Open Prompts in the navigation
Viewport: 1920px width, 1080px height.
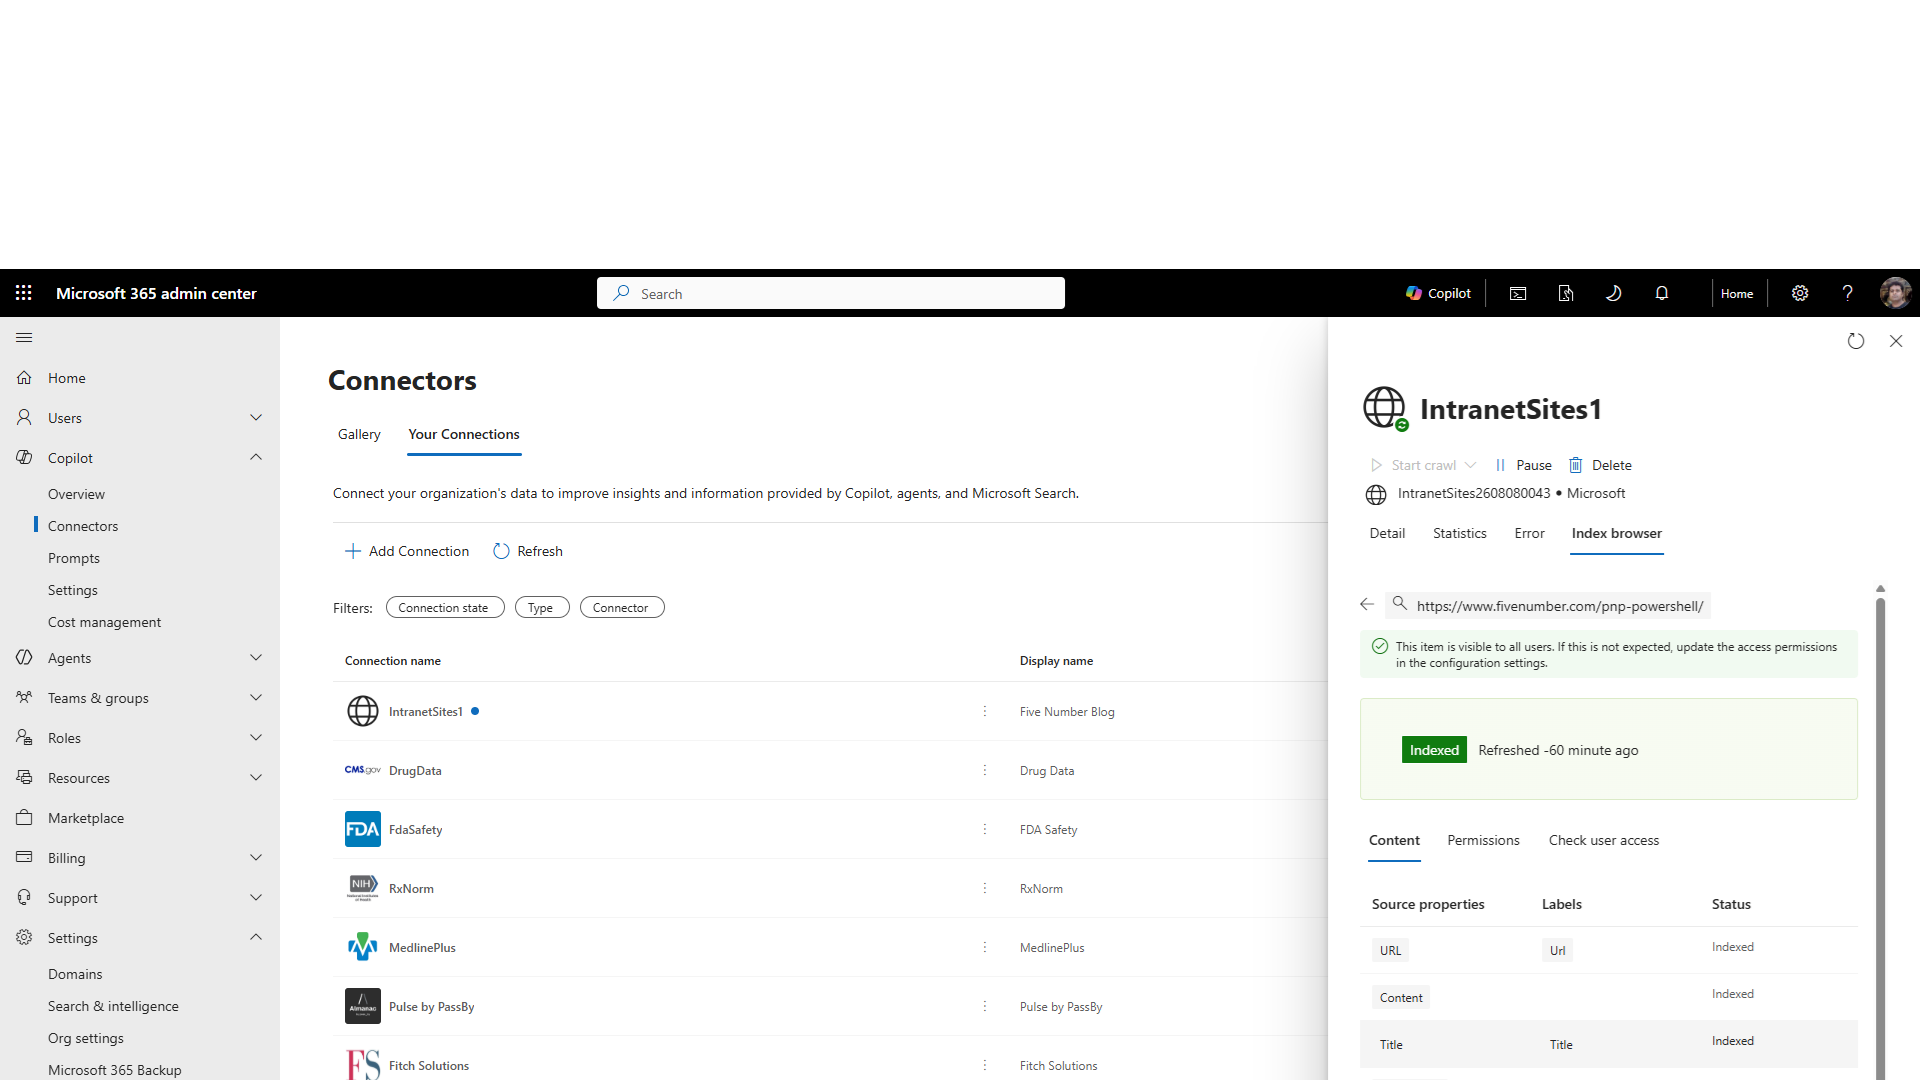tap(74, 558)
